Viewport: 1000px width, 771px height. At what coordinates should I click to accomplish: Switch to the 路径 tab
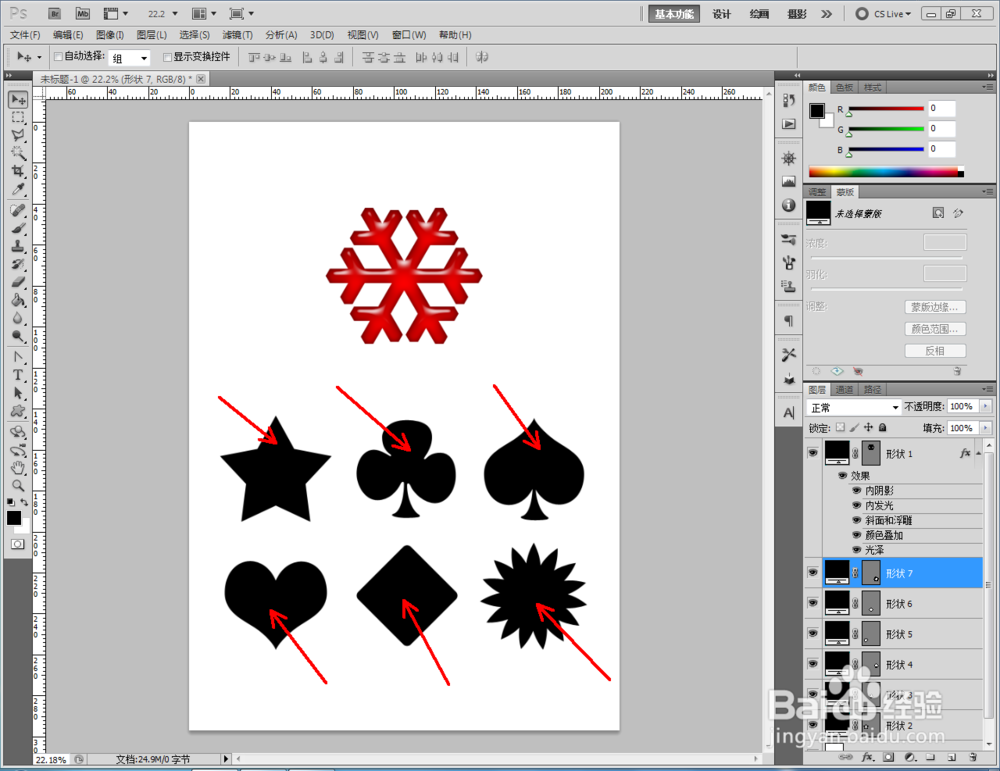coord(872,390)
